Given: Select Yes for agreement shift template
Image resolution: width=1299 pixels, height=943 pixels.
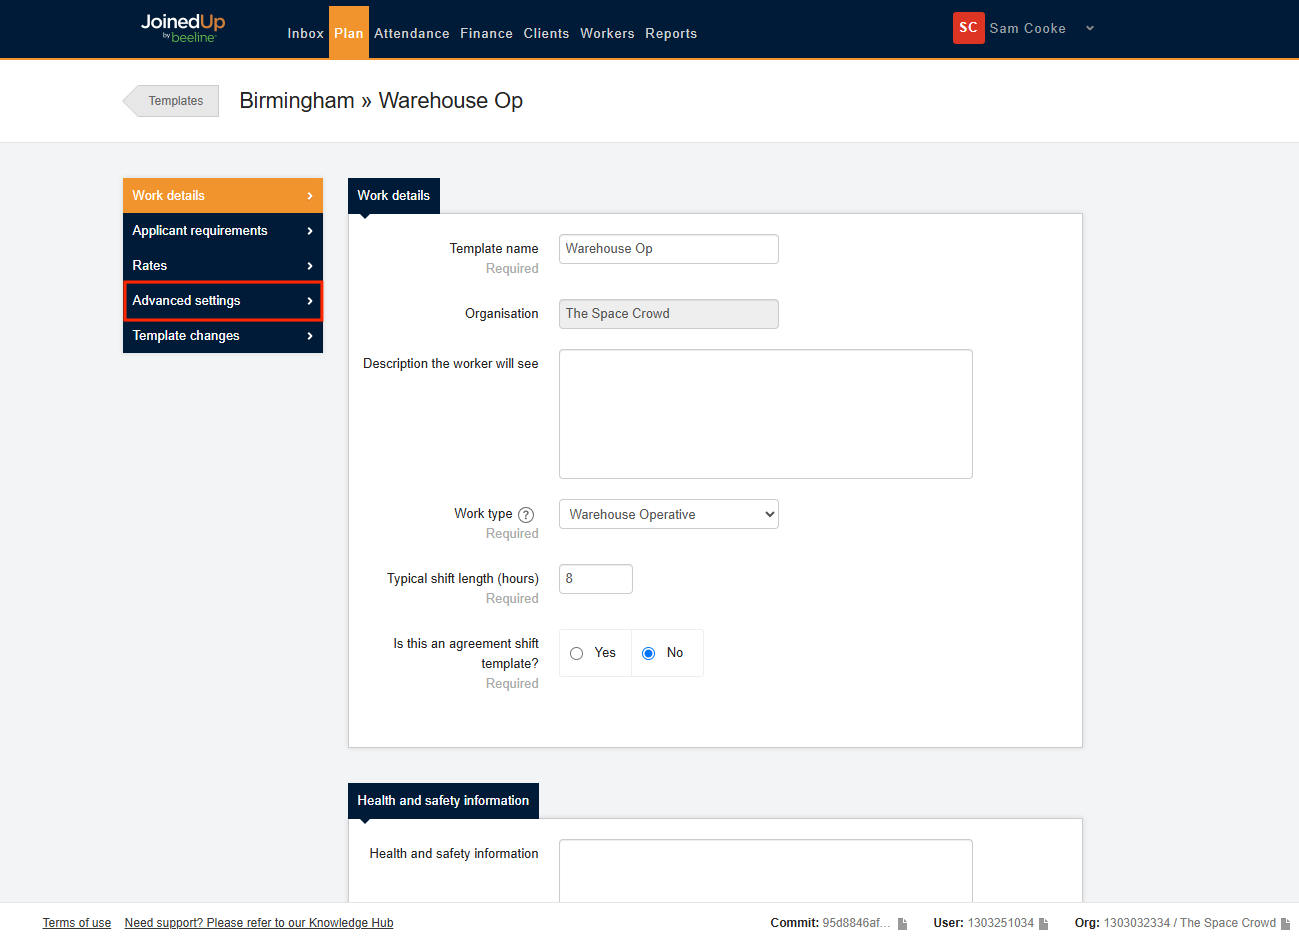Looking at the screenshot, I should click(x=577, y=654).
